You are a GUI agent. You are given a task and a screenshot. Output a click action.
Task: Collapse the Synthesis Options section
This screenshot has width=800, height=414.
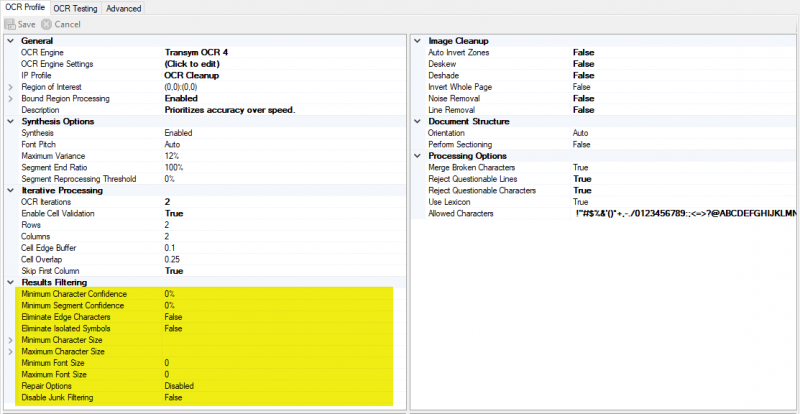point(10,121)
